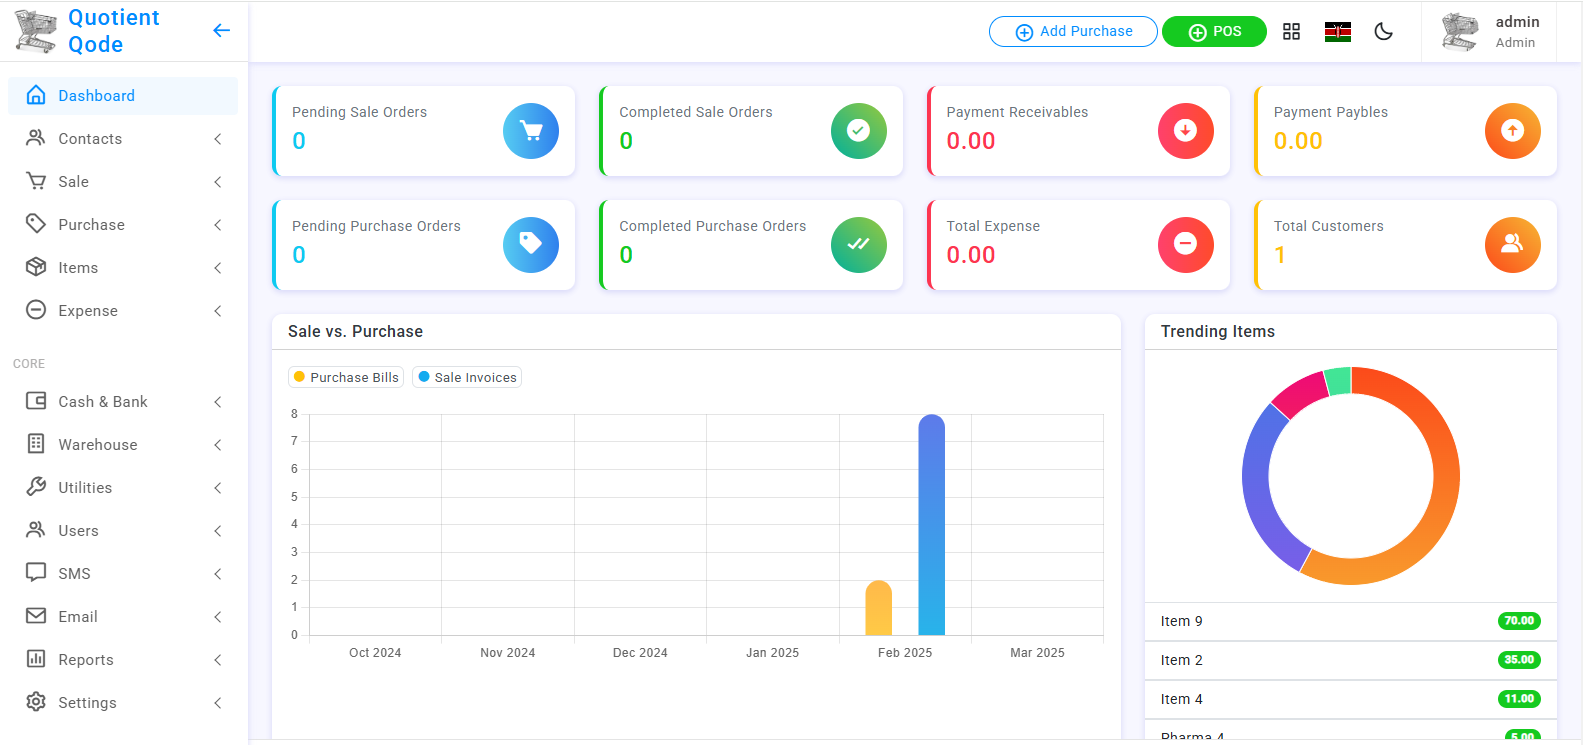
Task: Collapse sidebar with the back arrow icon
Action: [x=221, y=31]
